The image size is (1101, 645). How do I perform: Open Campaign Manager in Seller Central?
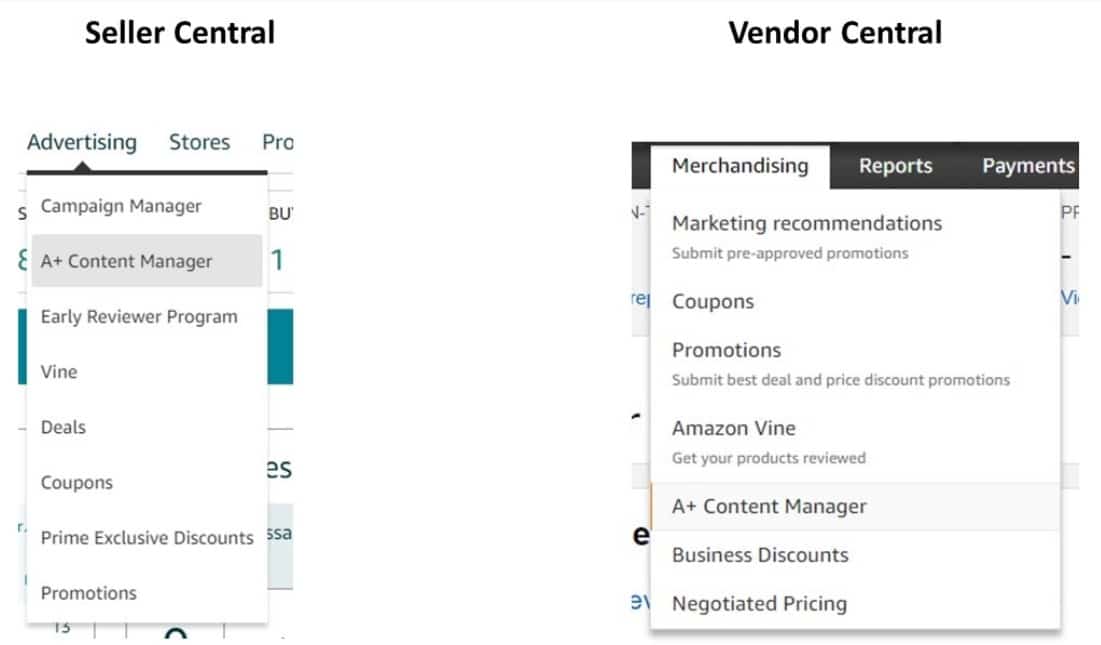[121, 206]
